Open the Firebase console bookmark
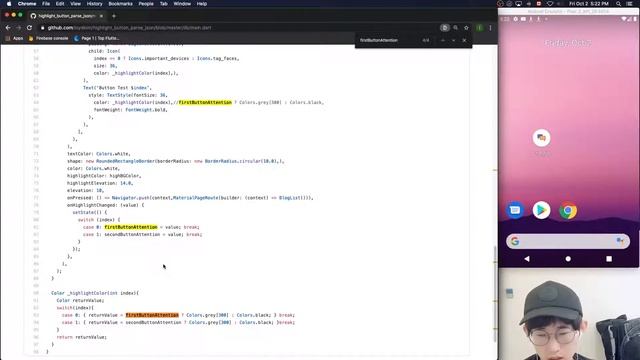This screenshot has width=640, height=360. pyautogui.click(x=48, y=38)
